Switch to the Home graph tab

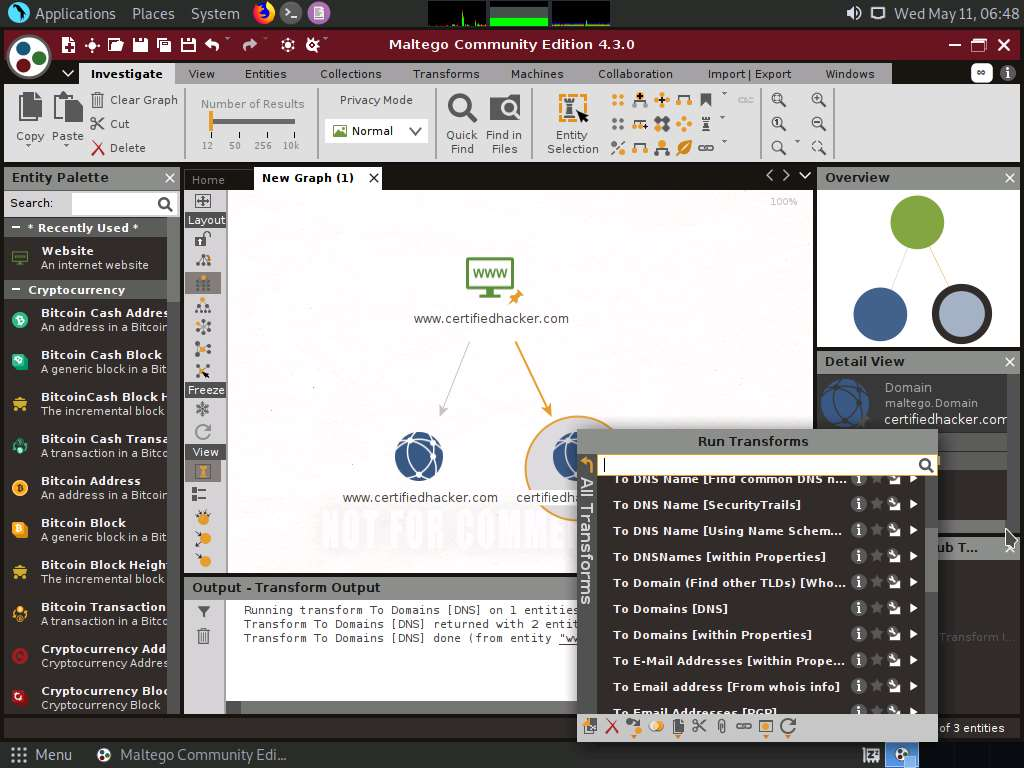tap(208, 180)
